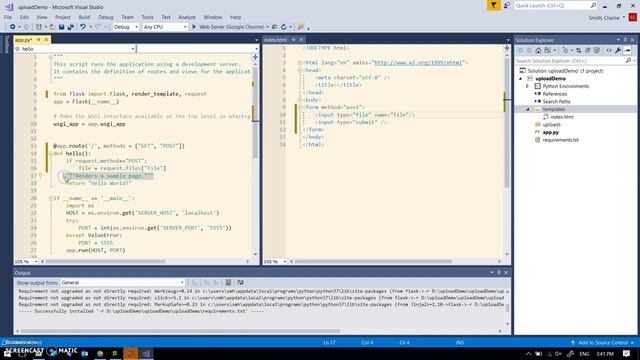Collapse the html tag outline in index.html

pyautogui.click(x=300, y=63)
